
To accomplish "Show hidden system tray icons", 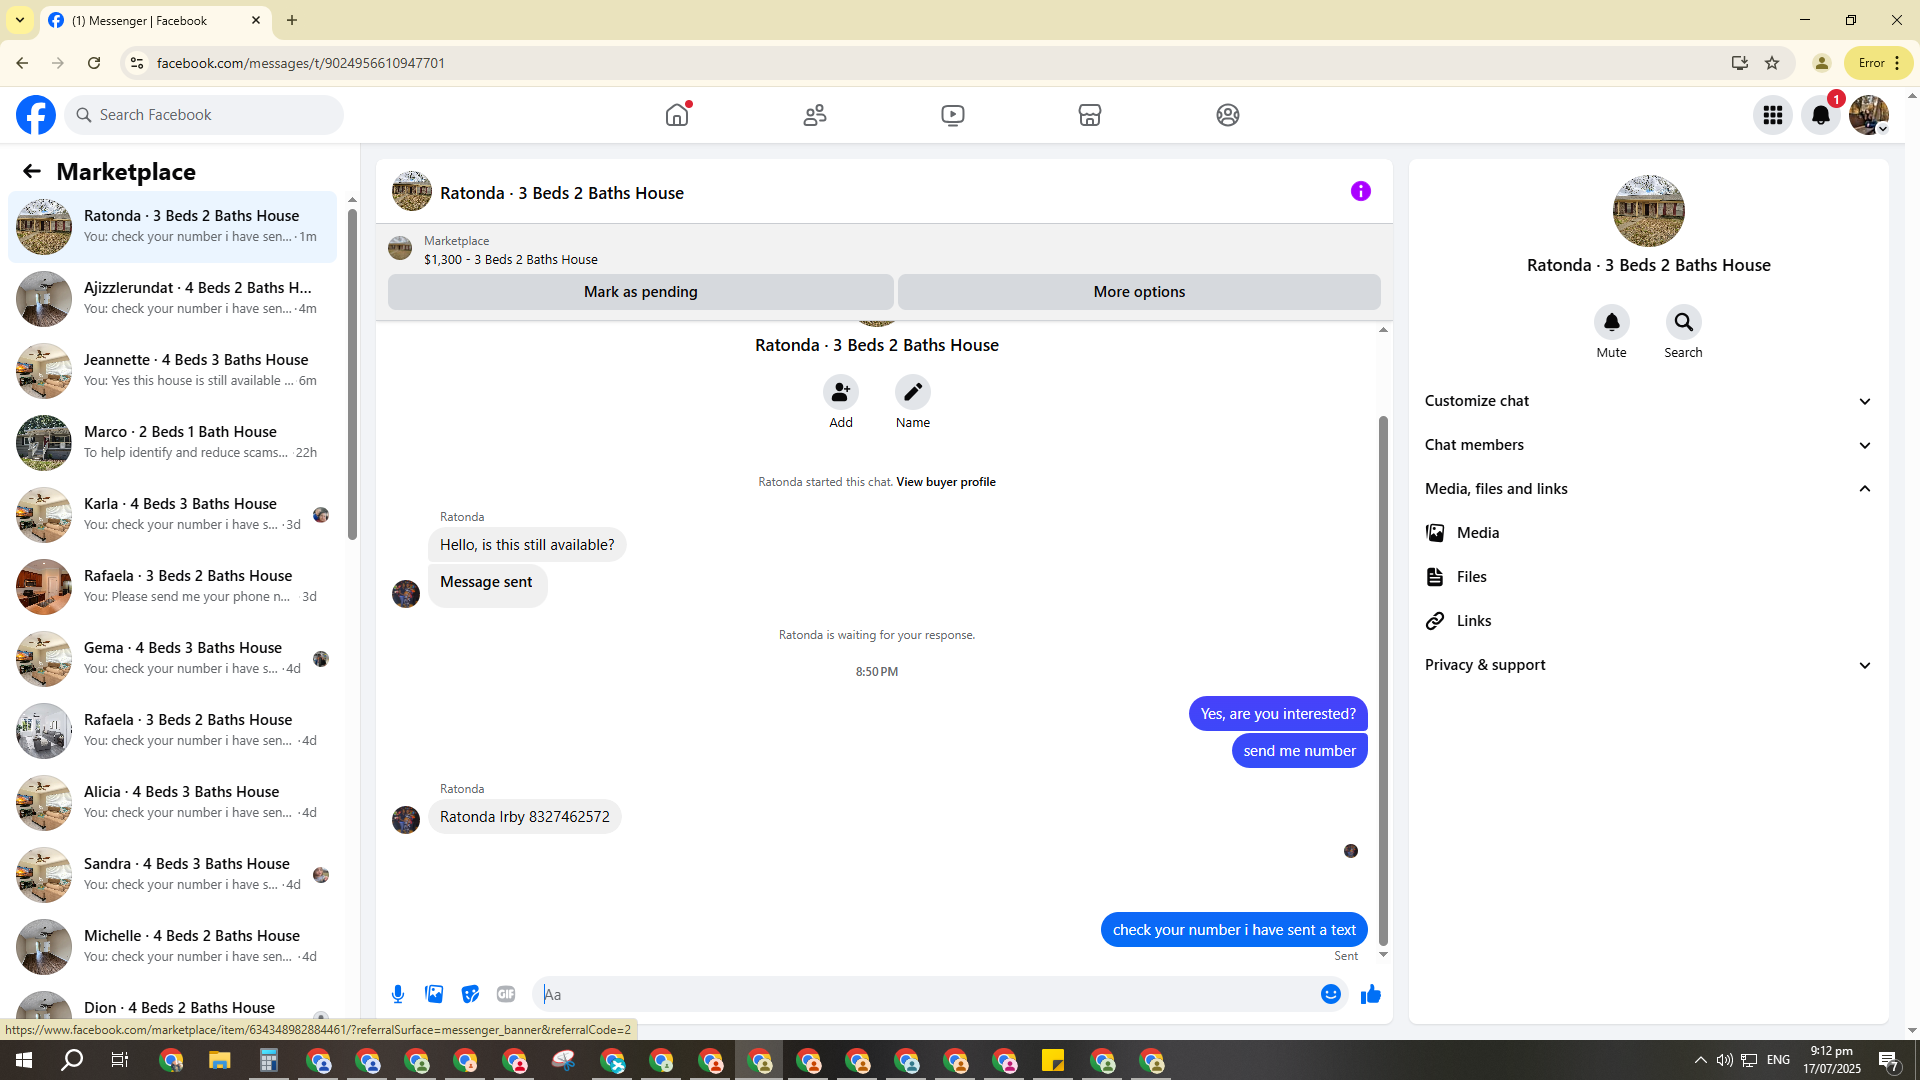I will point(1701,1060).
